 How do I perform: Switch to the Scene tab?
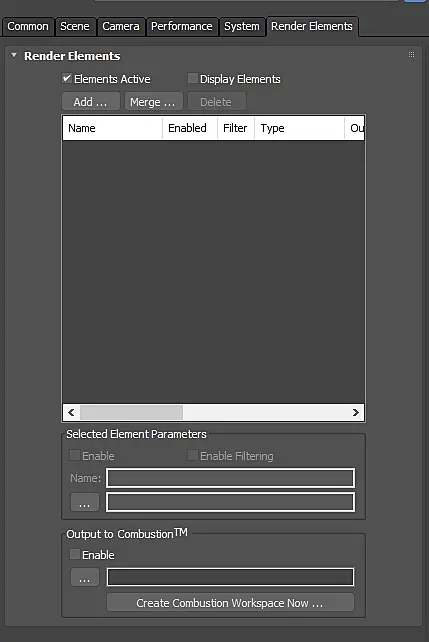point(75,27)
